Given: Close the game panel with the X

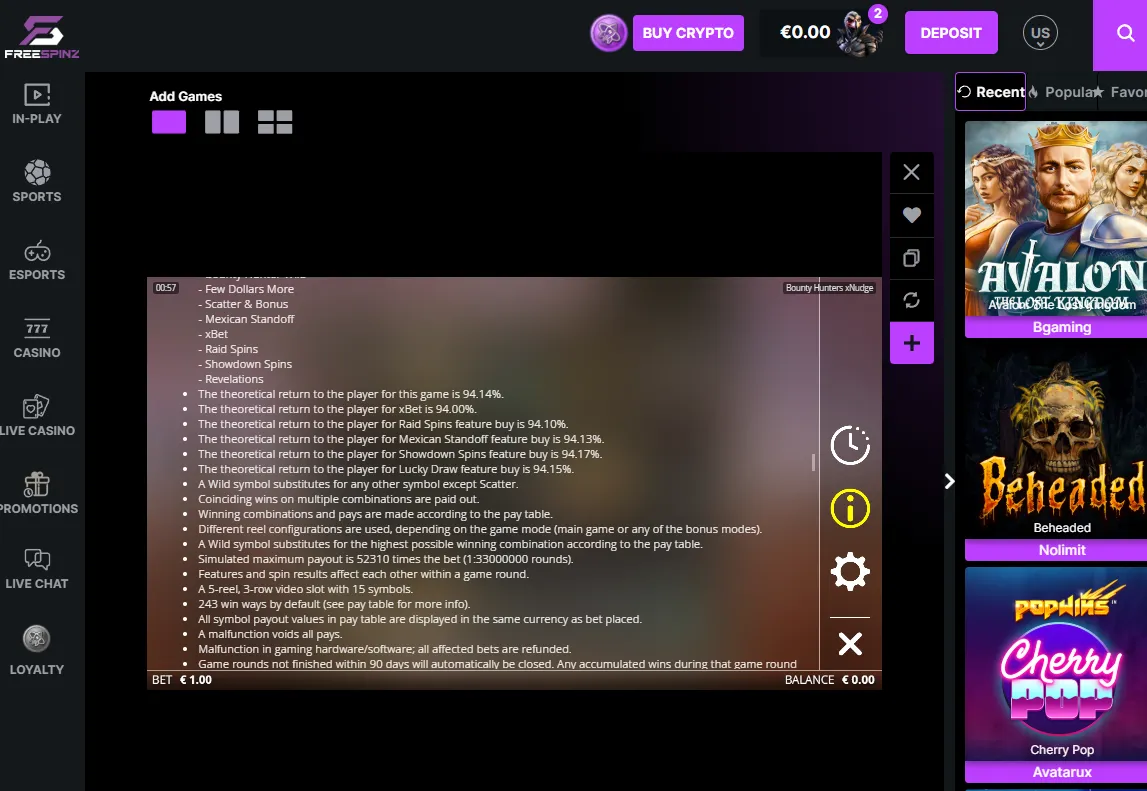Looking at the screenshot, I should 911,172.
